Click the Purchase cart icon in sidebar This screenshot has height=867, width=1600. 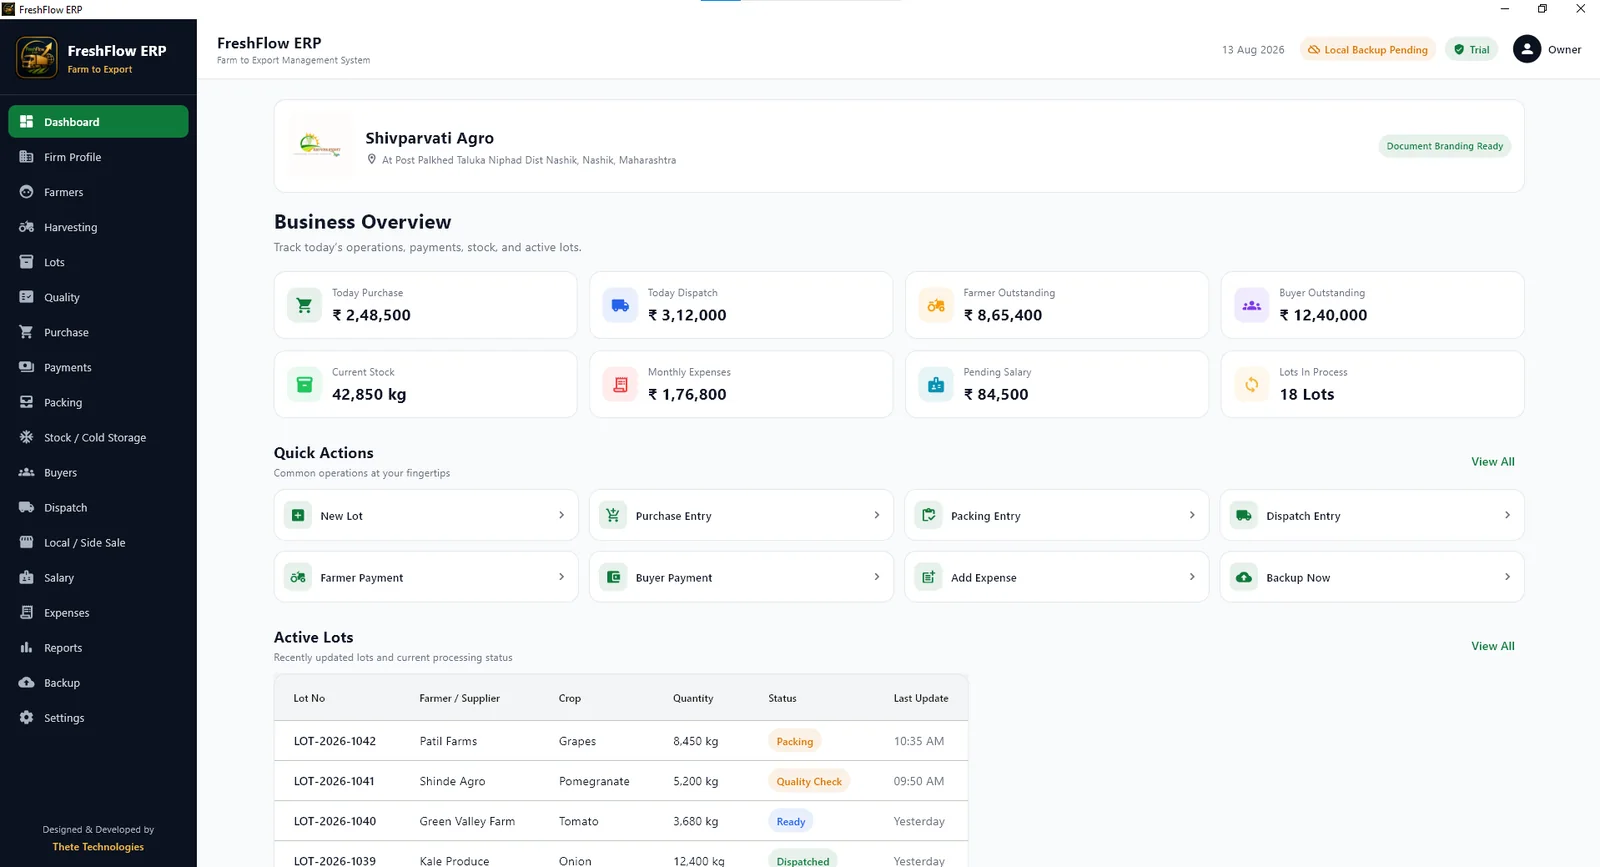tap(26, 332)
